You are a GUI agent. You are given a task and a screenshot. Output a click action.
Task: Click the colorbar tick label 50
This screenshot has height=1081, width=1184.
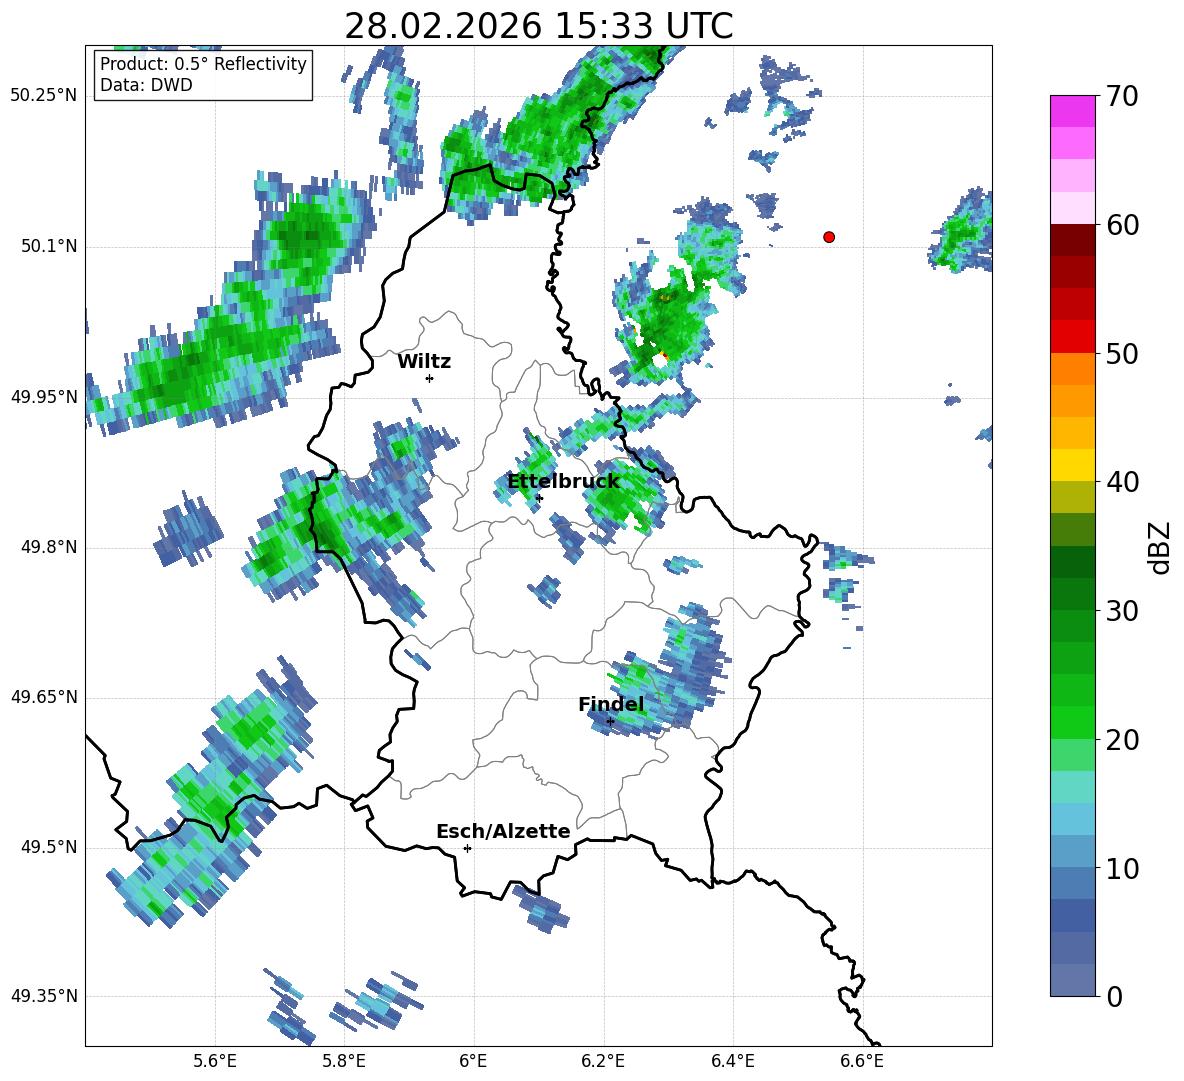tap(1122, 354)
